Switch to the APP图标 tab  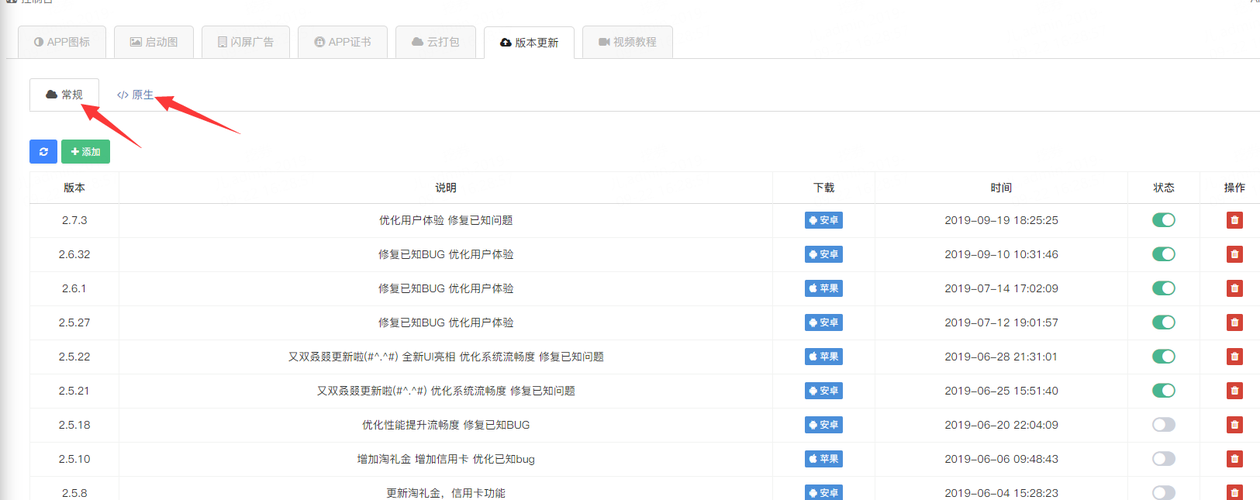[x=62, y=42]
